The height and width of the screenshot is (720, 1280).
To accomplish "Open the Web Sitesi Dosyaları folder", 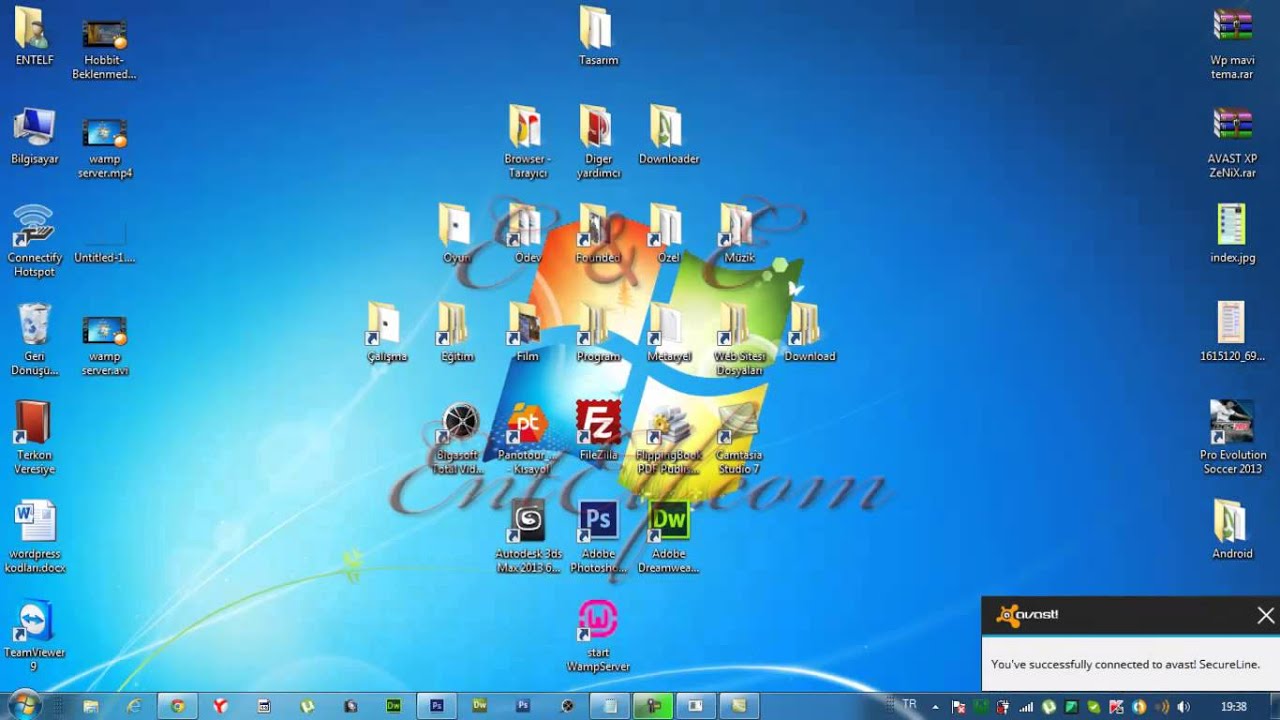I will (x=739, y=340).
